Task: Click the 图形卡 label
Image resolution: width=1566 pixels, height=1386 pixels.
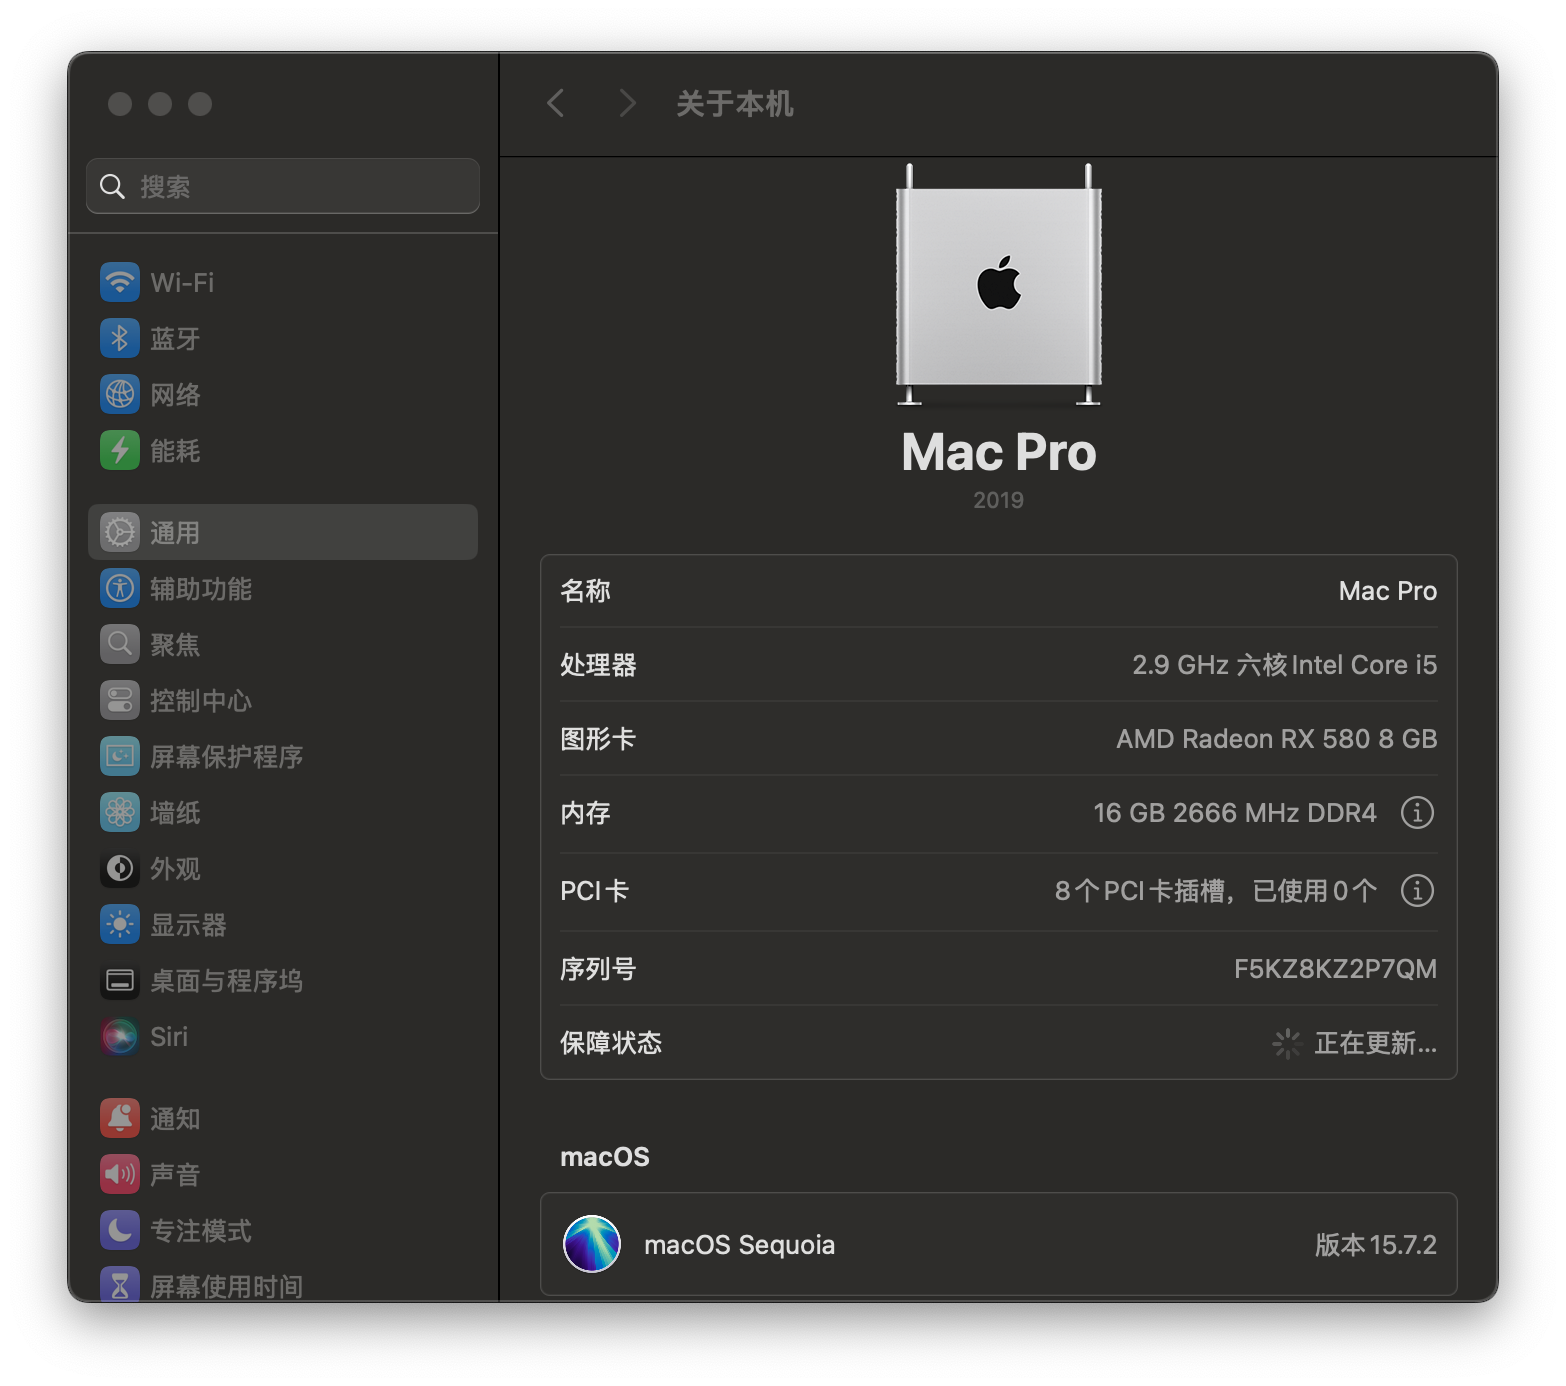Action: (x=598, y=739)
